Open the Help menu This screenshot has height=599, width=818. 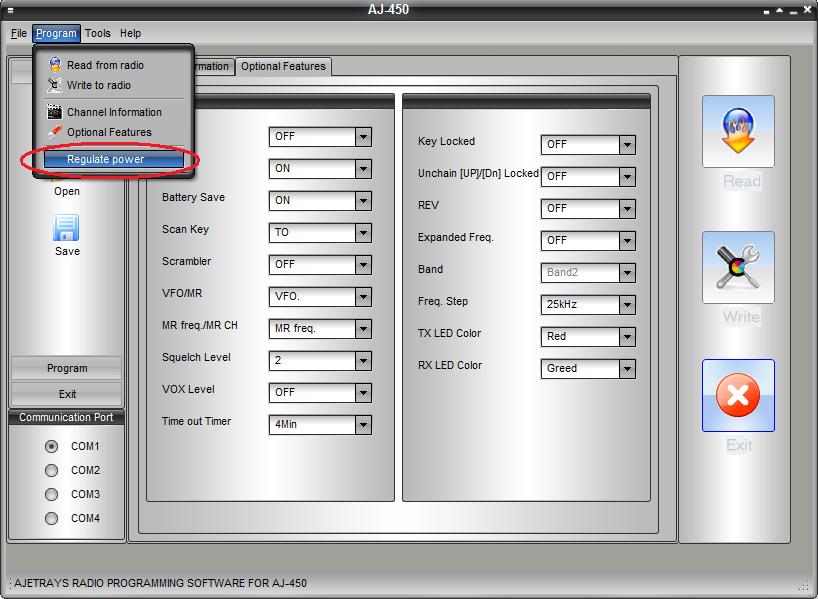coord(130,33)
